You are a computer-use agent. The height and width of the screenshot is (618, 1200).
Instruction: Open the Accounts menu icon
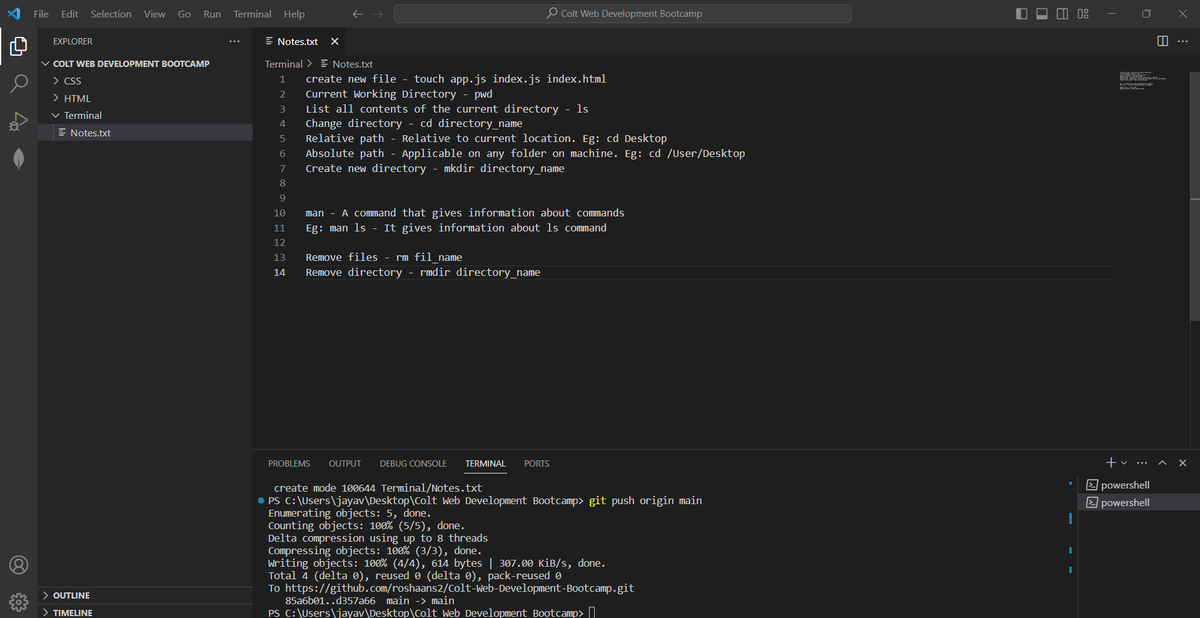point(18,564)
